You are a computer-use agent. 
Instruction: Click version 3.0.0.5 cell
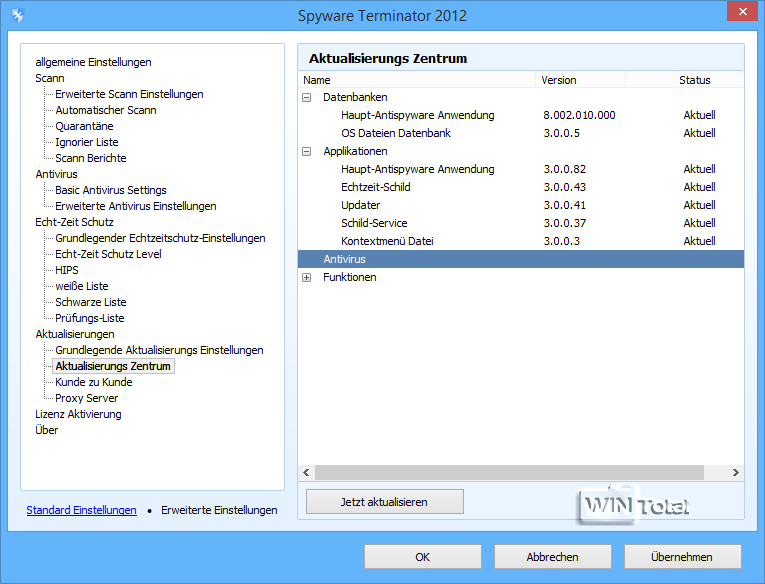point(562,133)
